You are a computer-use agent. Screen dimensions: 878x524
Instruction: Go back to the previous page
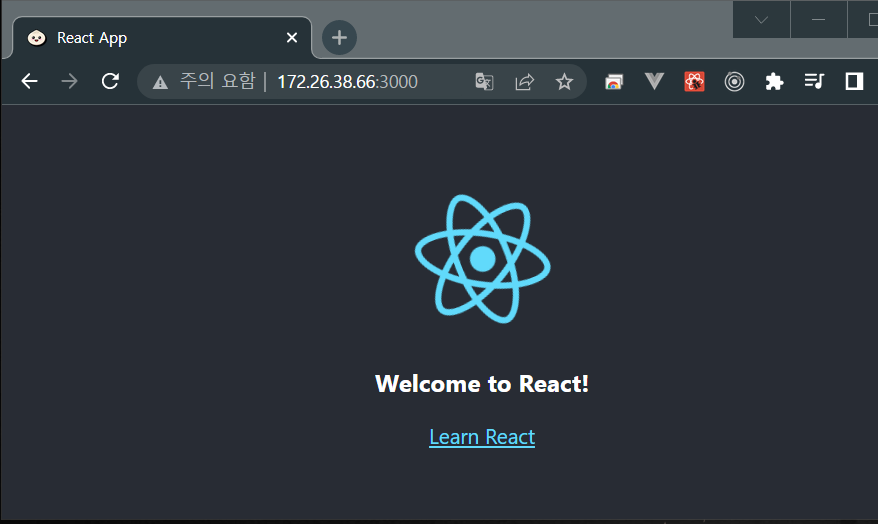(x=29, y=82)
